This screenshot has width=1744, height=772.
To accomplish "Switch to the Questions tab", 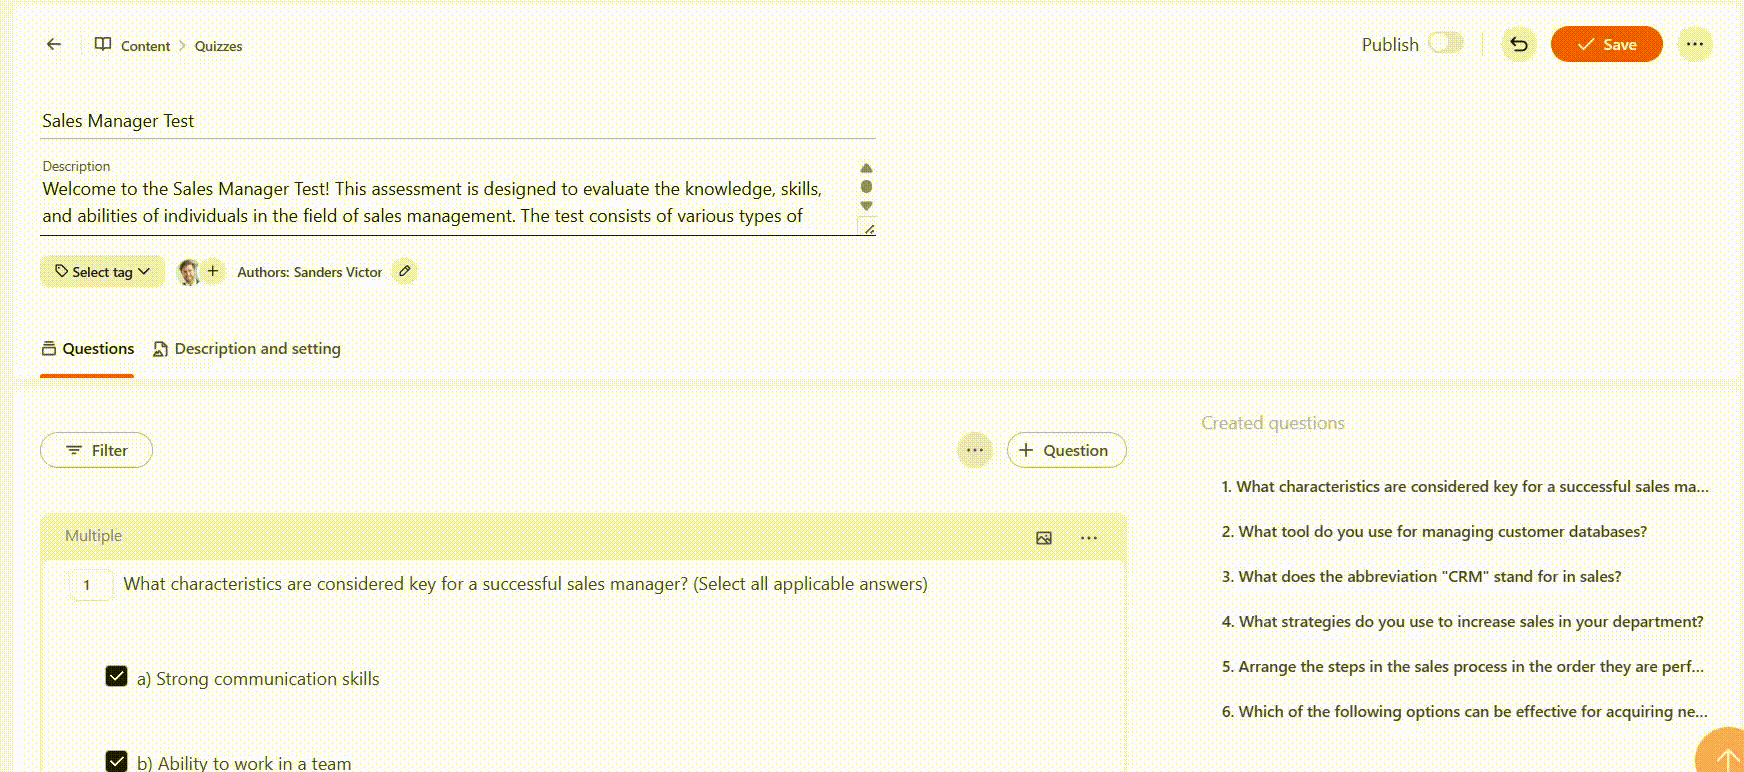I will click(x=88, y=349).
